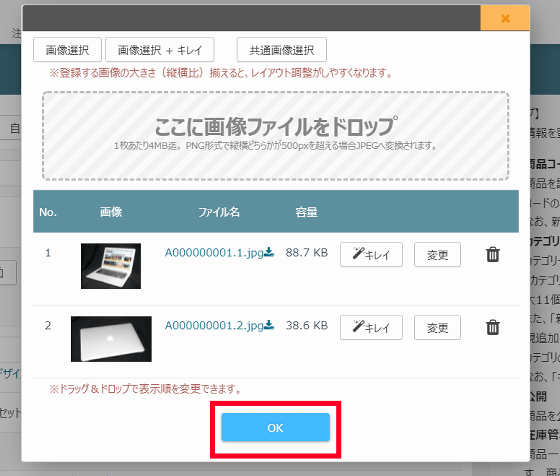Click the ドラッグ&ドロップ reorder hint text
The height and width of the screenshot is (476, 560).
(x=145, y=389)
